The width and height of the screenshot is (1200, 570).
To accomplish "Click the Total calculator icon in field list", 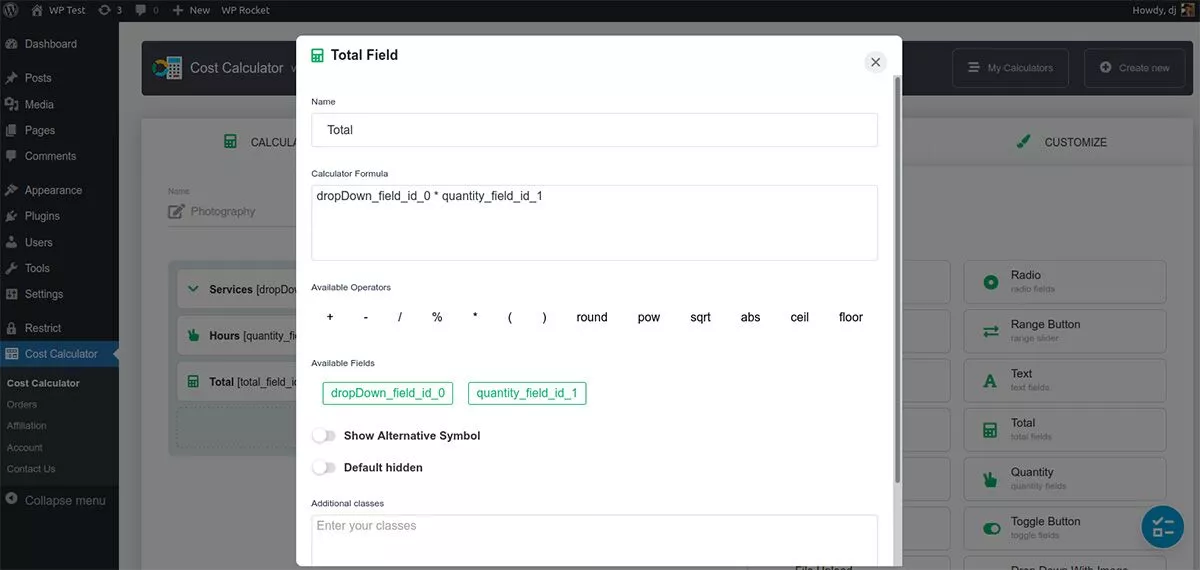I will tap(991, 430).
